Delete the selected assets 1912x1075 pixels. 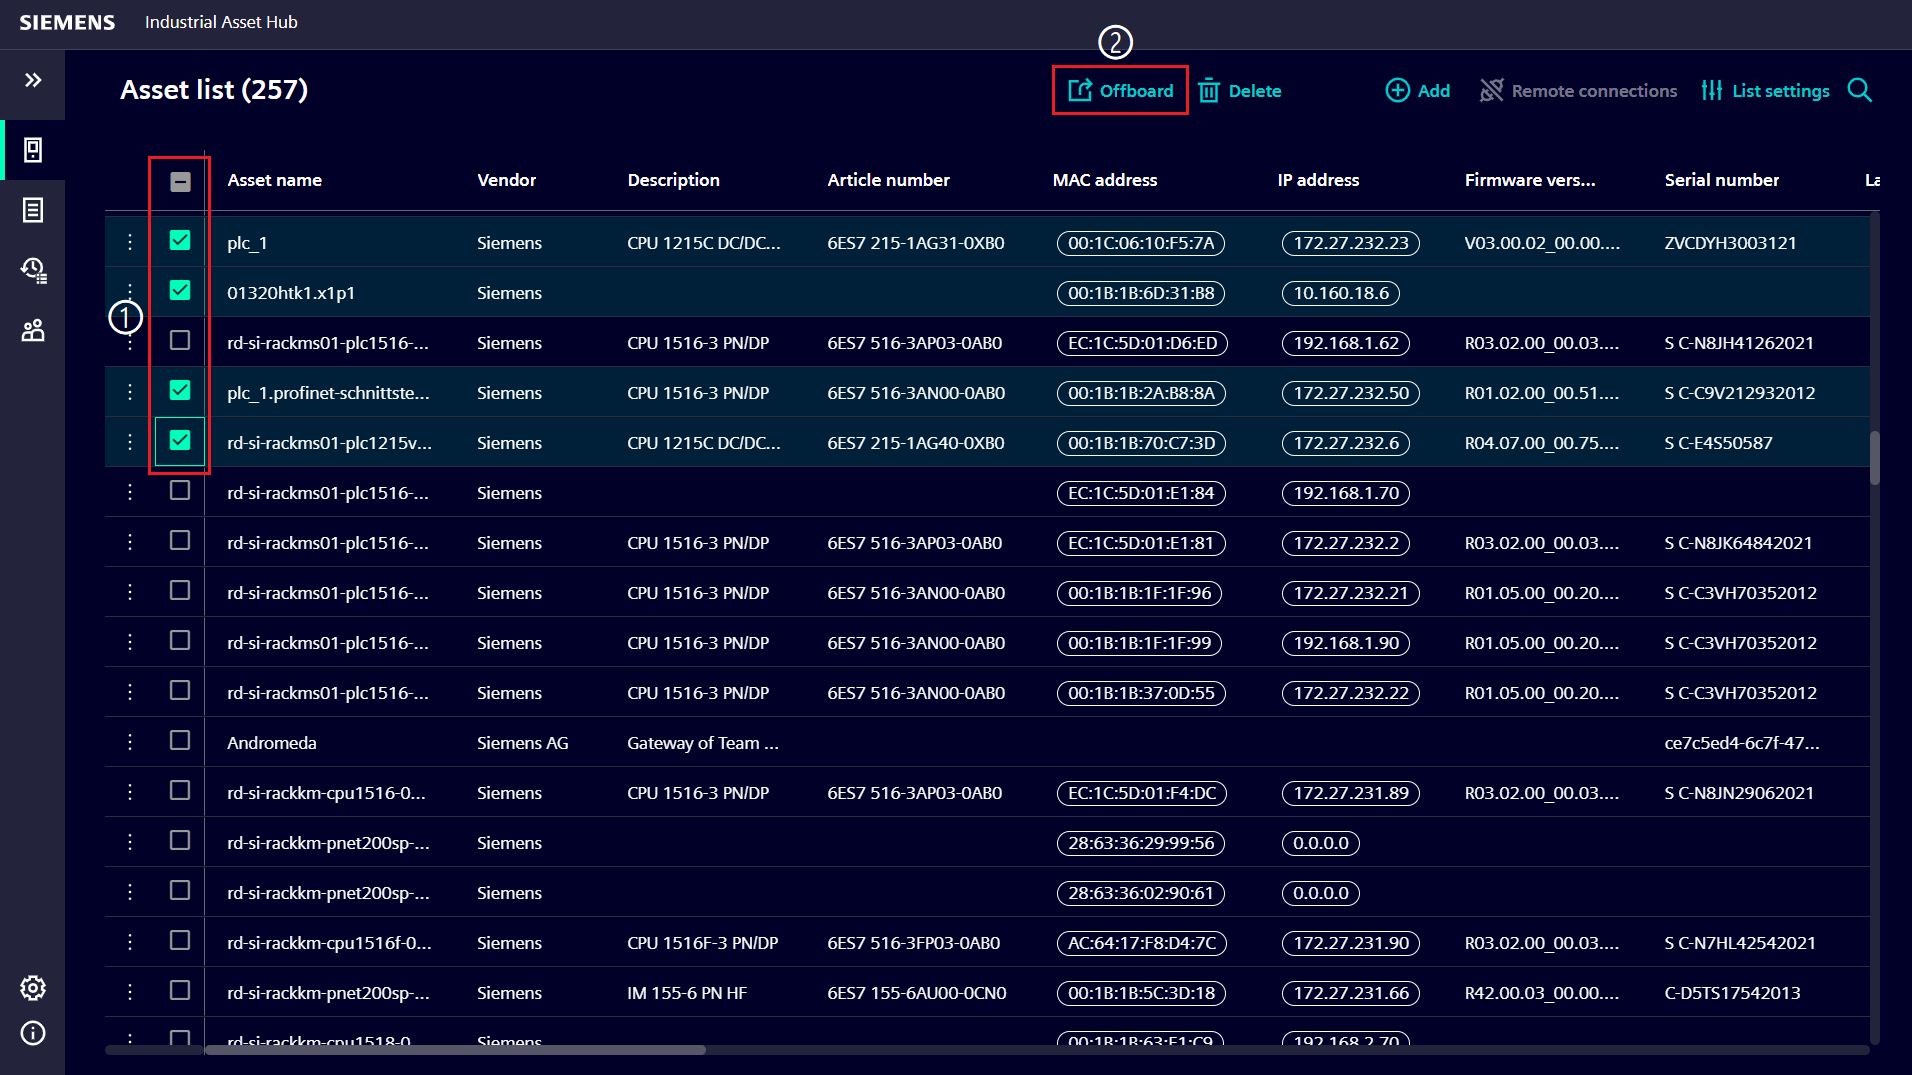click(x=1240, y=90)
